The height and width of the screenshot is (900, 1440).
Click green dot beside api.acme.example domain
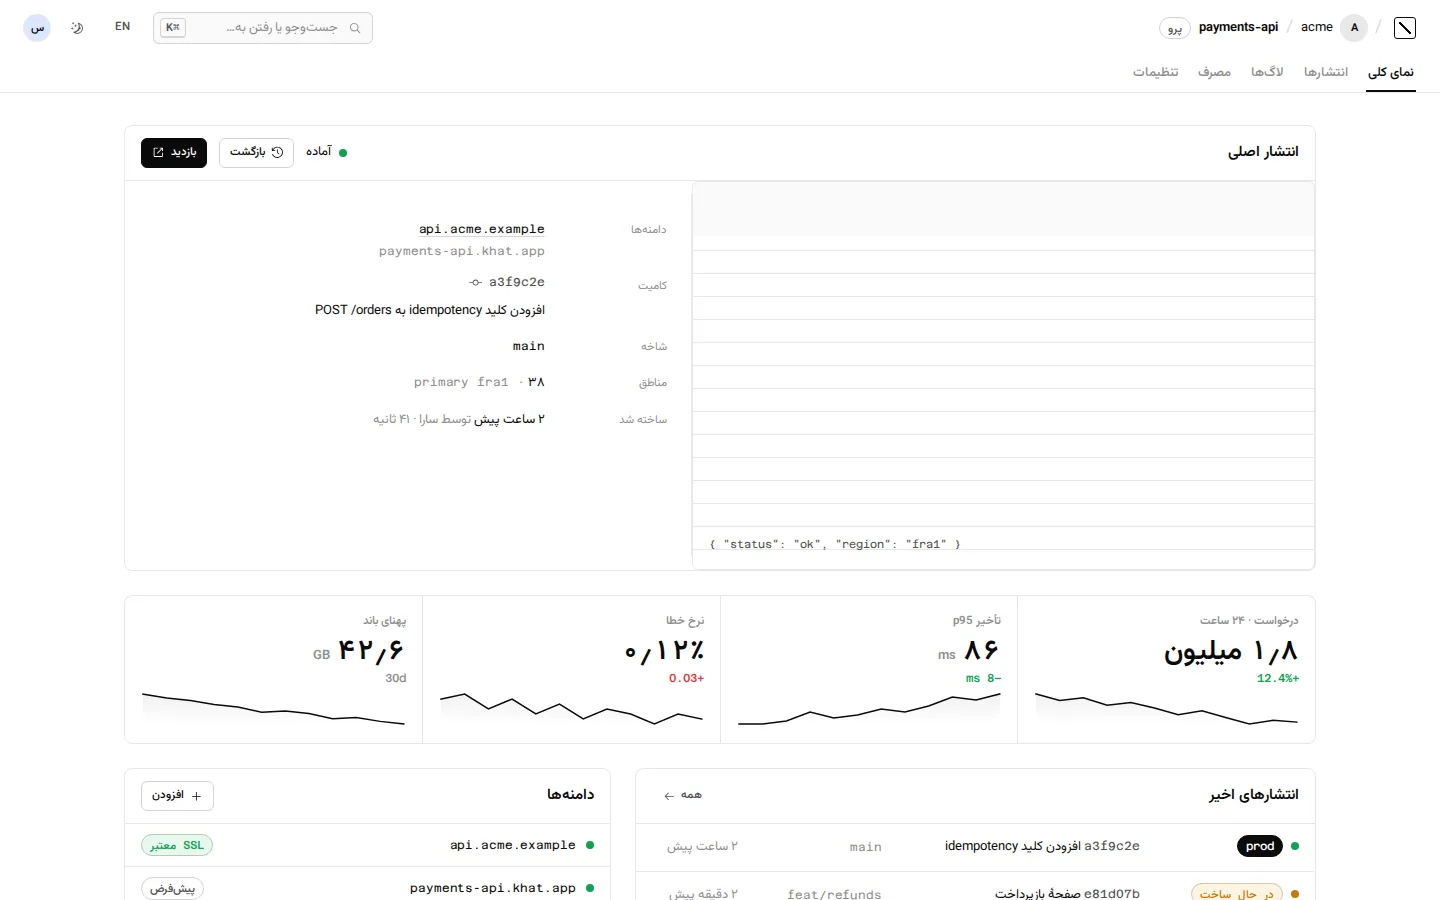pos(590,845)
